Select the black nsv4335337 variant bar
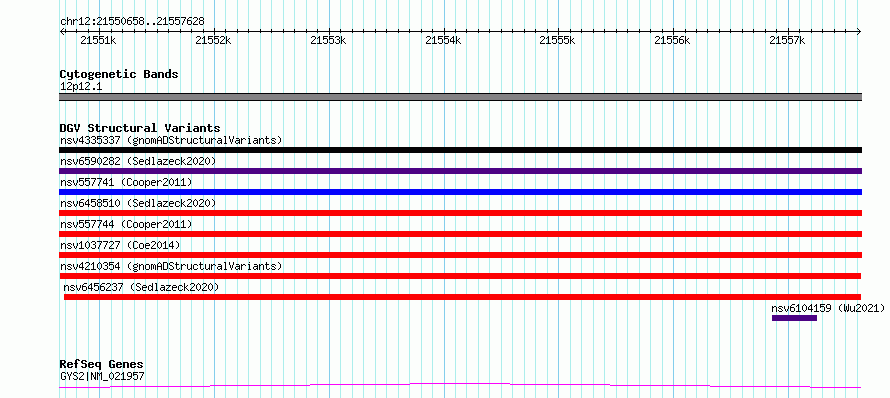890x398 pixels. point(460,150)
